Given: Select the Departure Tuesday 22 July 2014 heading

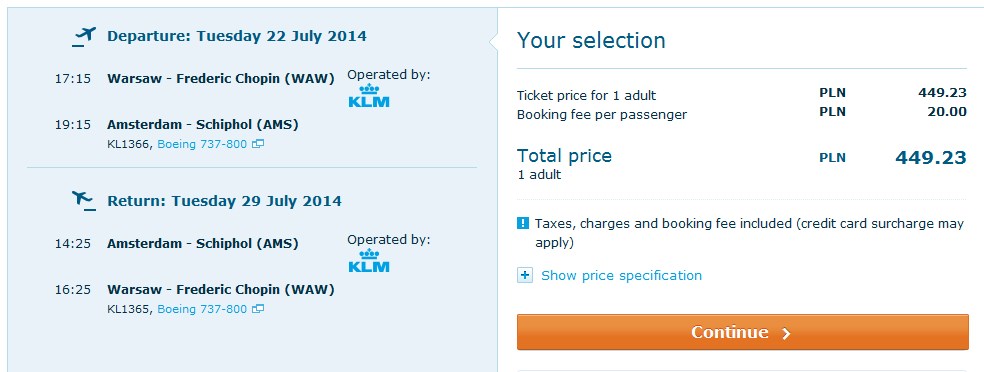Looking at the screenshot, I should click(237, 36).
